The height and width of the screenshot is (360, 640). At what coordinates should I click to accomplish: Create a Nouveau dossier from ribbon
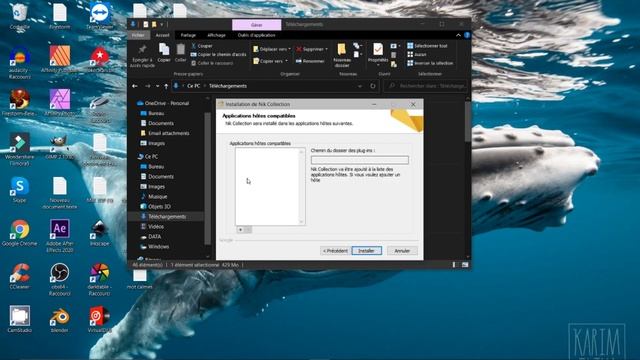click(x=342, y=56)
